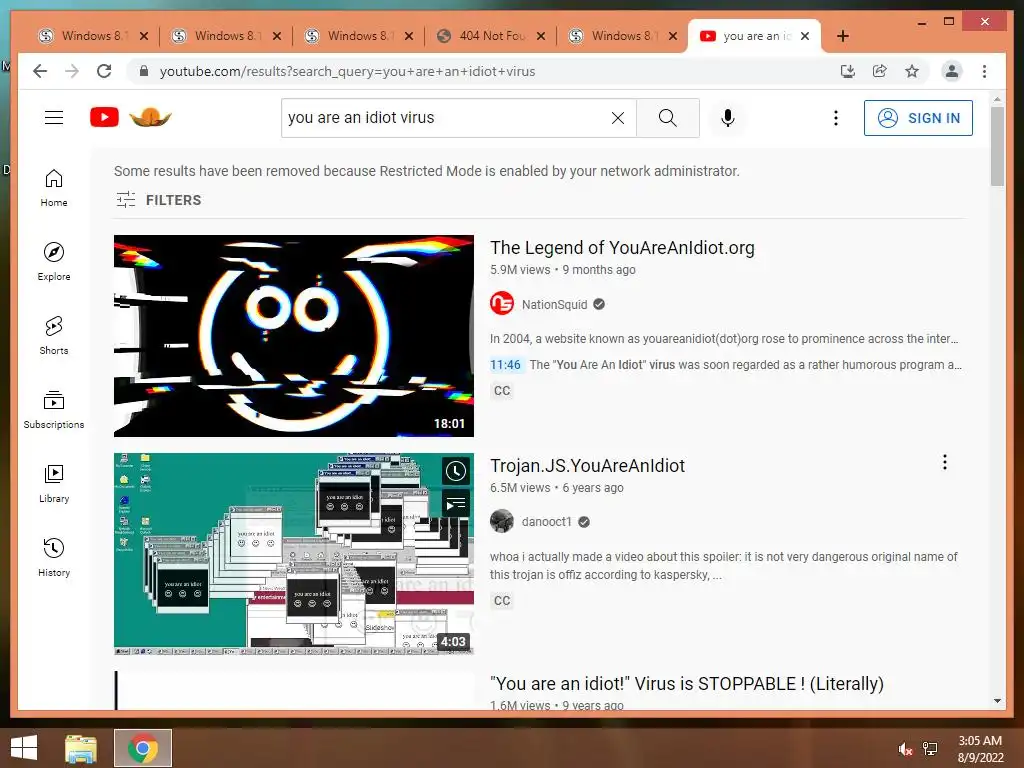Open the Trojan.JS.YouAreAnIdiot video title
Screen dimensions: 1024x768
pos(587,465)
